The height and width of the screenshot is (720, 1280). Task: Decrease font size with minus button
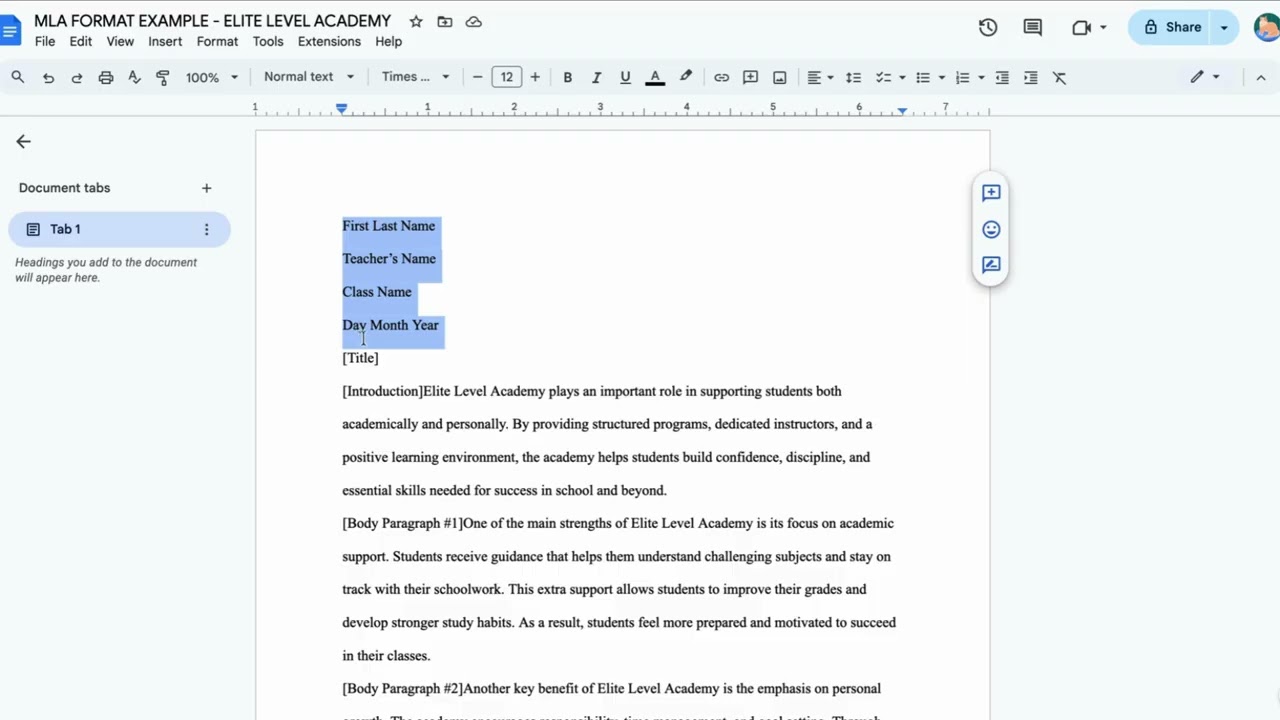pyautogui.click(x=477, y=77)
